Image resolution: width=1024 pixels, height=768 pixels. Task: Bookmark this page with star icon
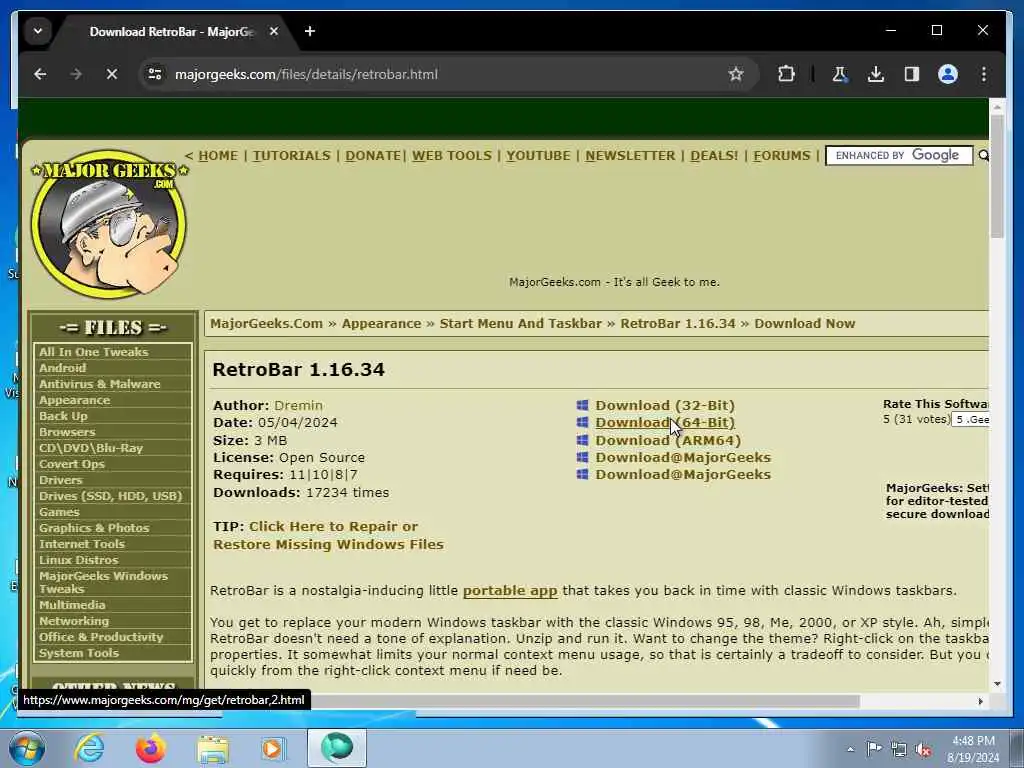click(736, 74)
